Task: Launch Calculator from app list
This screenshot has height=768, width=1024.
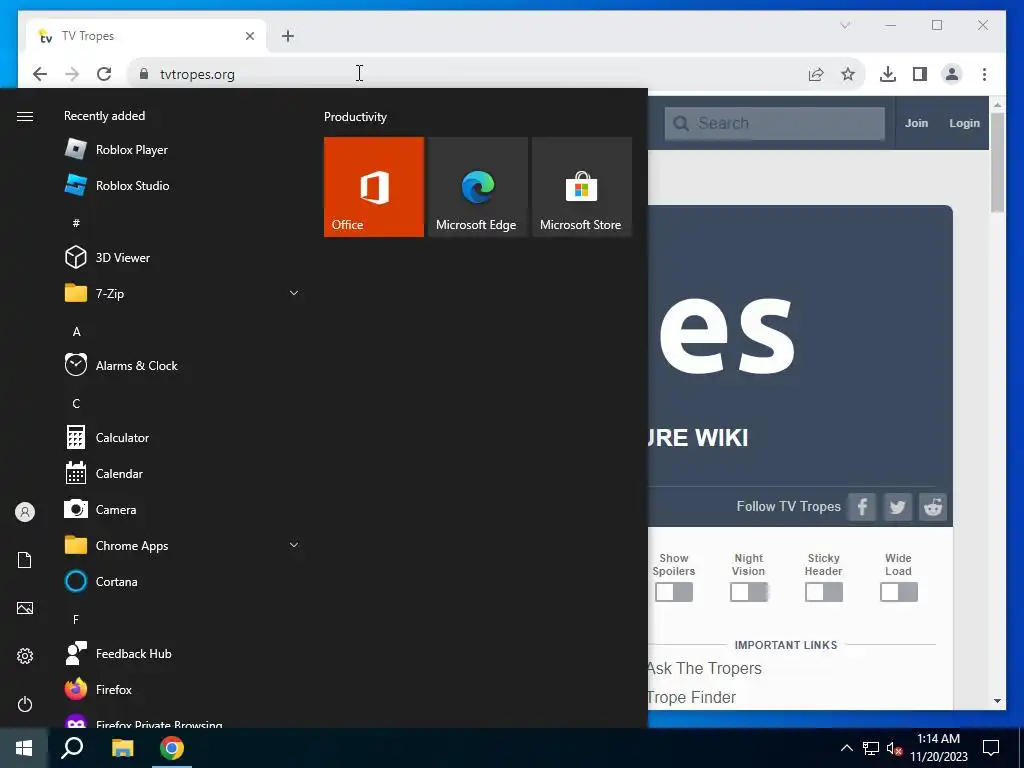Action: click(182, 438)
